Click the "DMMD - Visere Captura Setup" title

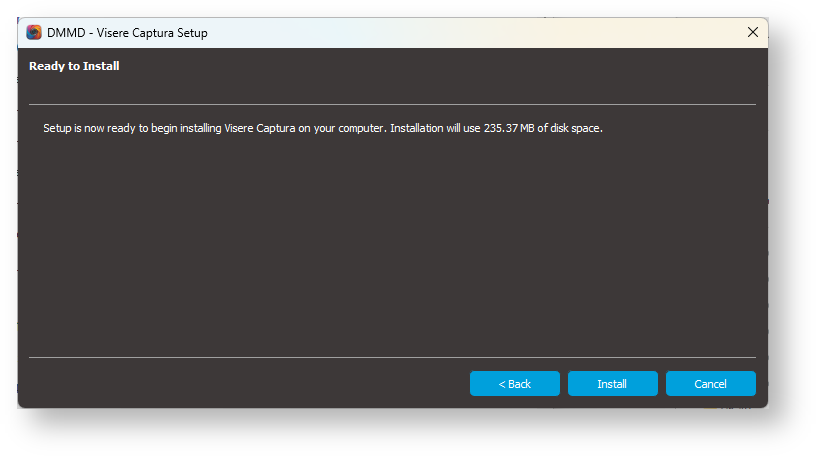127,33
